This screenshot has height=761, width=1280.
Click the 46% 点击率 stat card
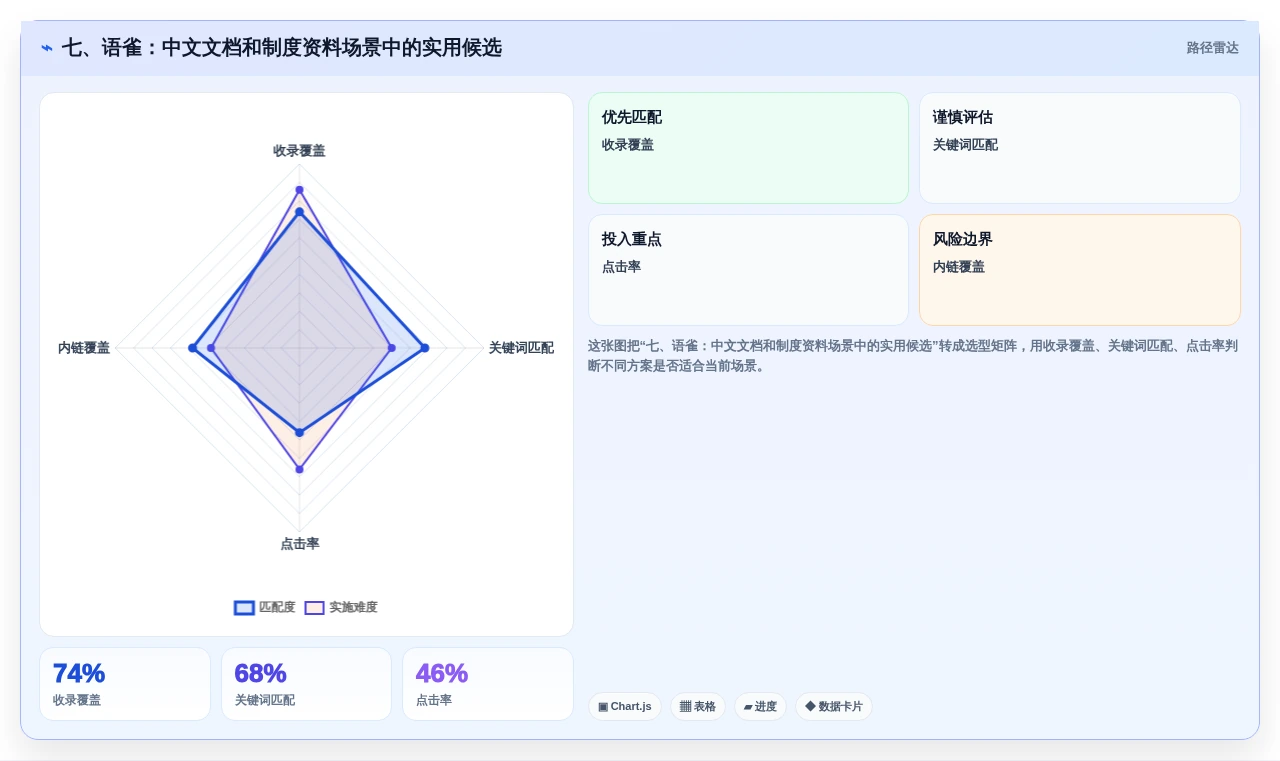(x=488, y=684)
